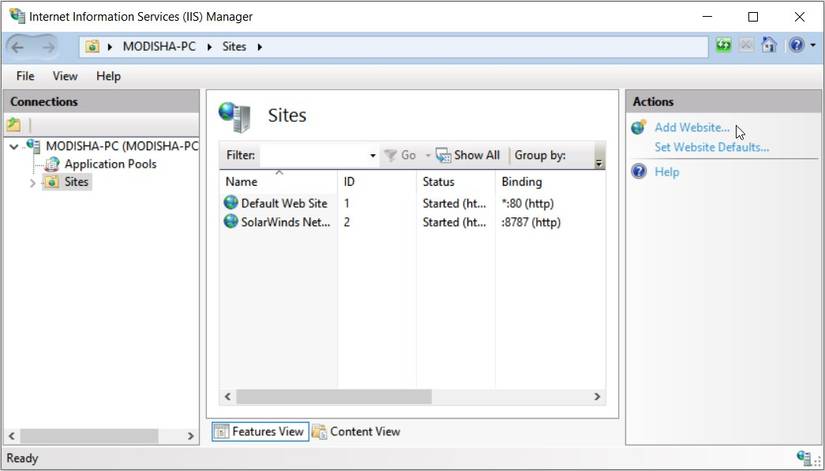Click the Connections pane horizontal scrollbar thumb
This screenshot has width=825, height=471.
[89, 436]
